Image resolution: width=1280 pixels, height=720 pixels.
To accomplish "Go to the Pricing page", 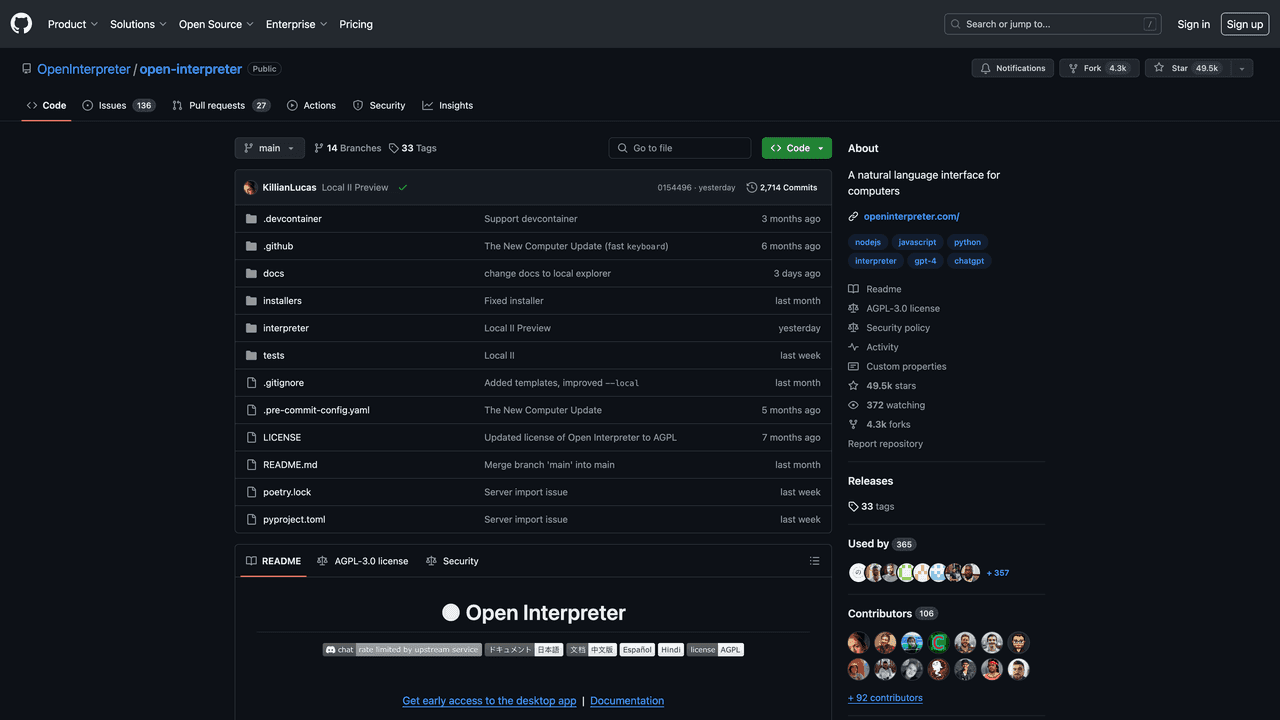I will click(356, 24).
